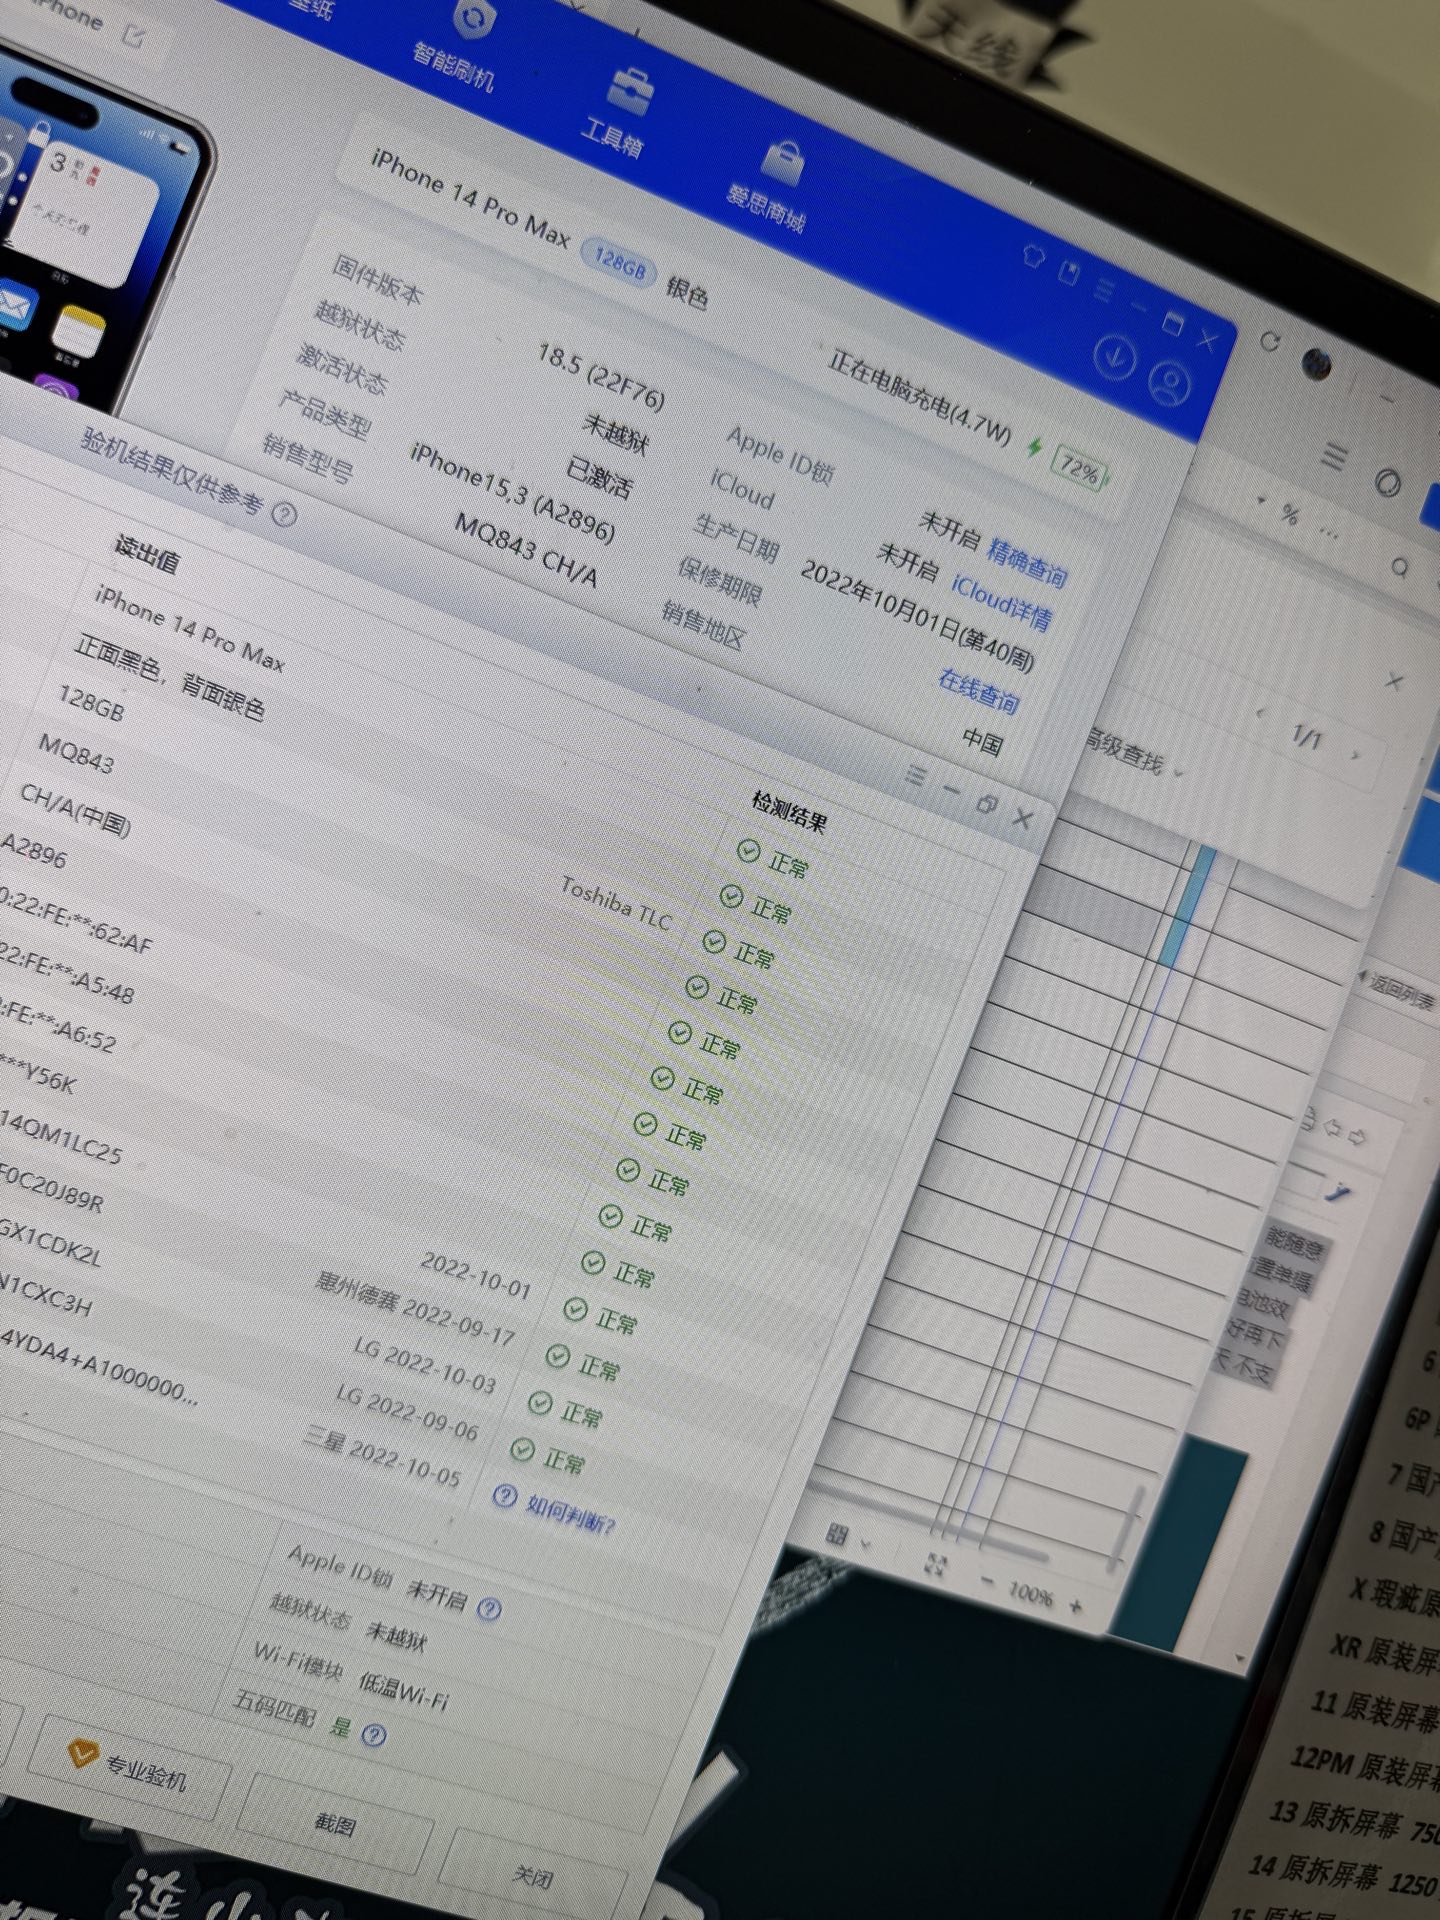Viewport: 1440px width, 1920px height.
Task: Click the right arrow icon in rightmost window
Action: tap(1357, 1137)
